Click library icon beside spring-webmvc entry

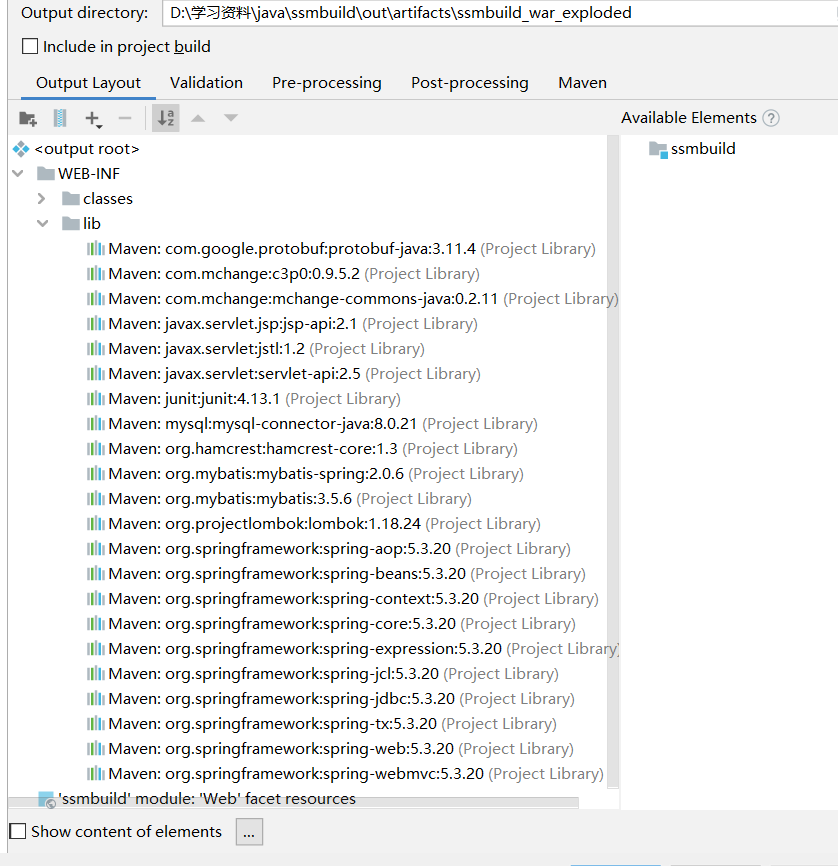pos(96,773)
